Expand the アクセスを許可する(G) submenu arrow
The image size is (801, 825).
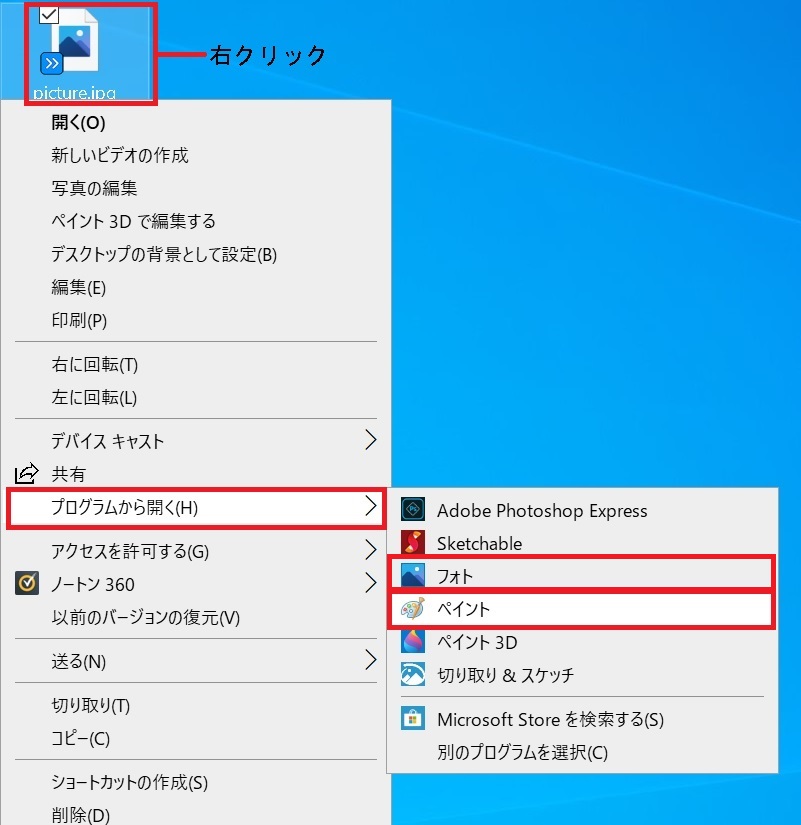[x=371, y=550]
